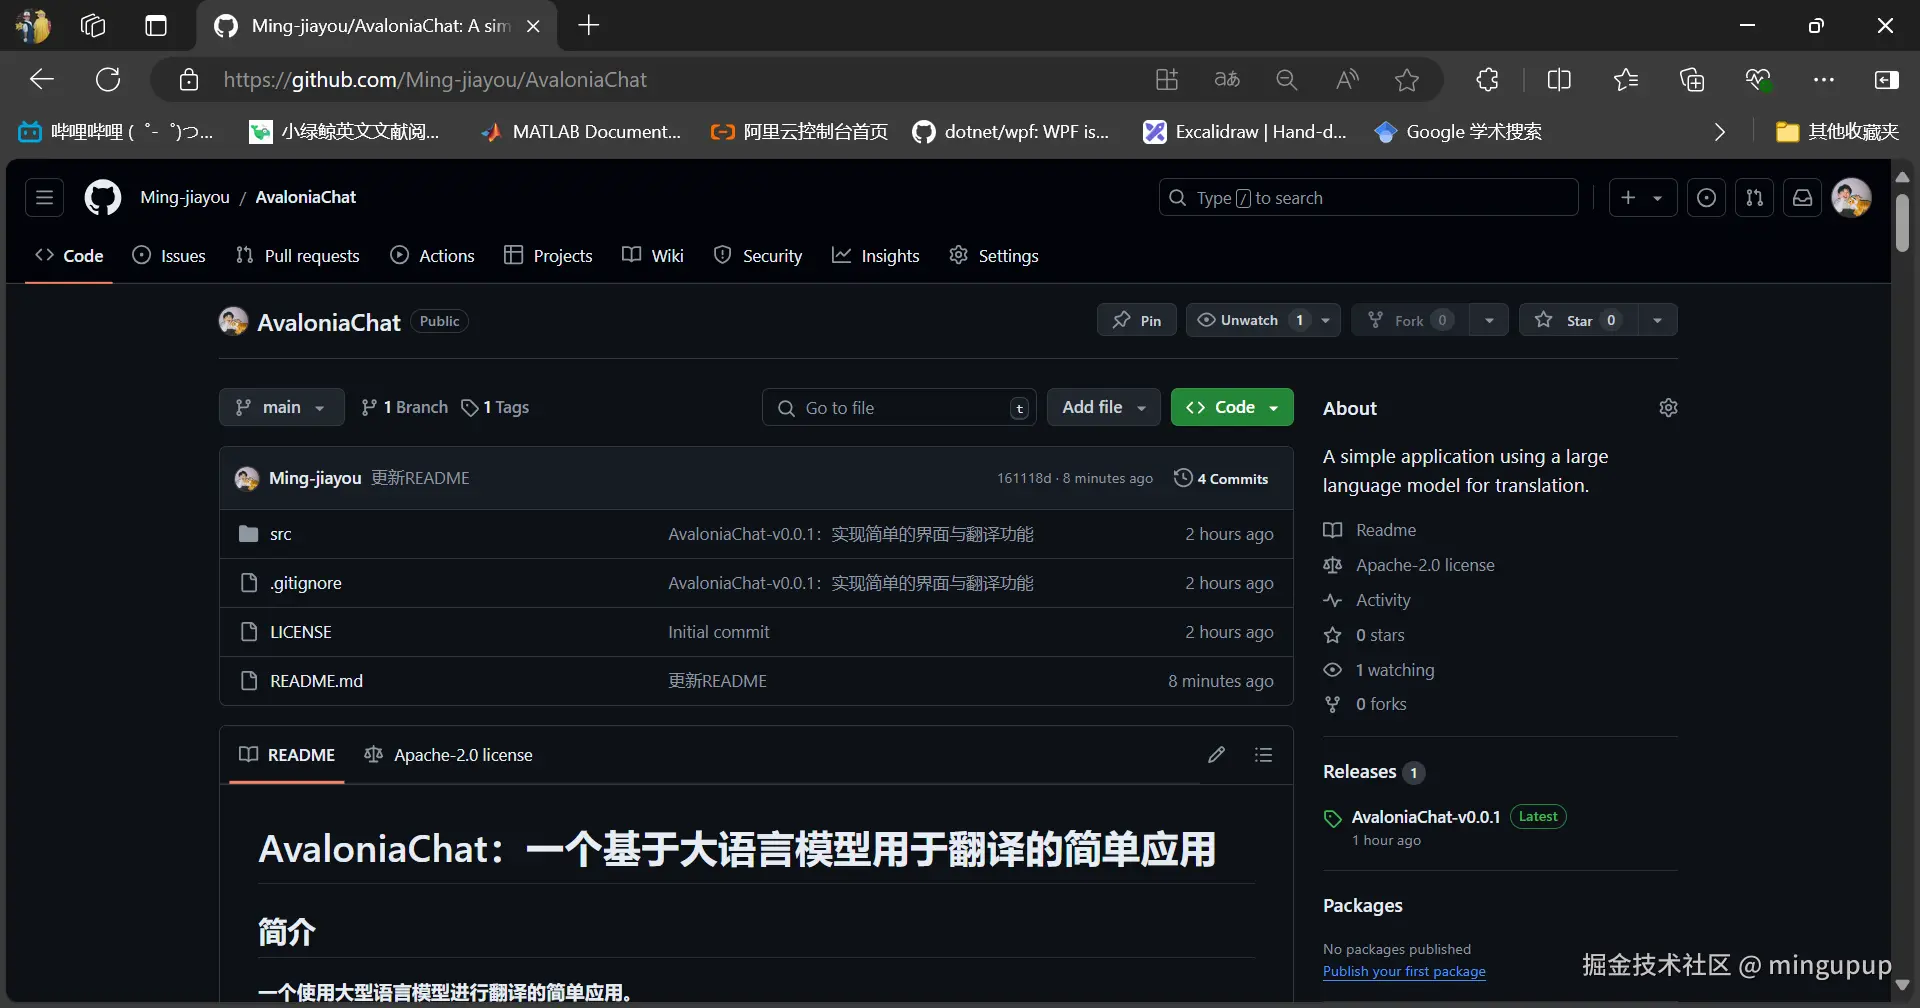The width and height of the screenshot is (1920, 1008).
Task: Open a new browser tab
Action: tap(589, 26)
